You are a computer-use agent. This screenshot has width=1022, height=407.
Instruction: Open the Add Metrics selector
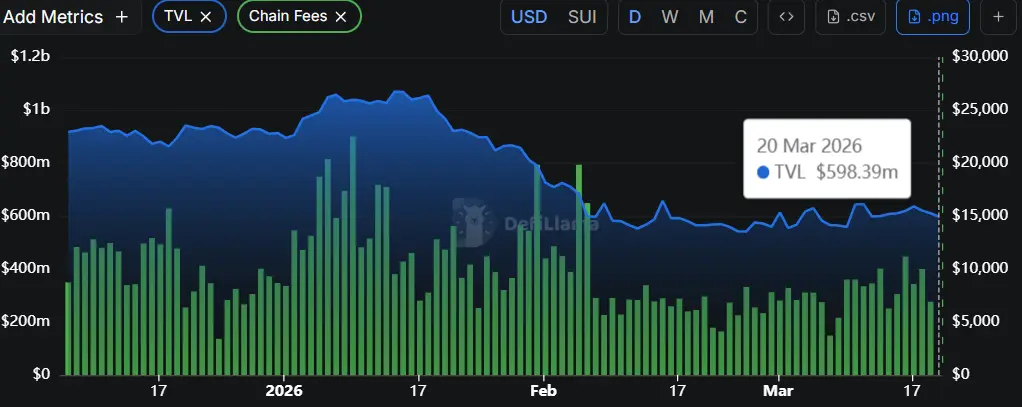pyautogui.click(x=53, y=17)
